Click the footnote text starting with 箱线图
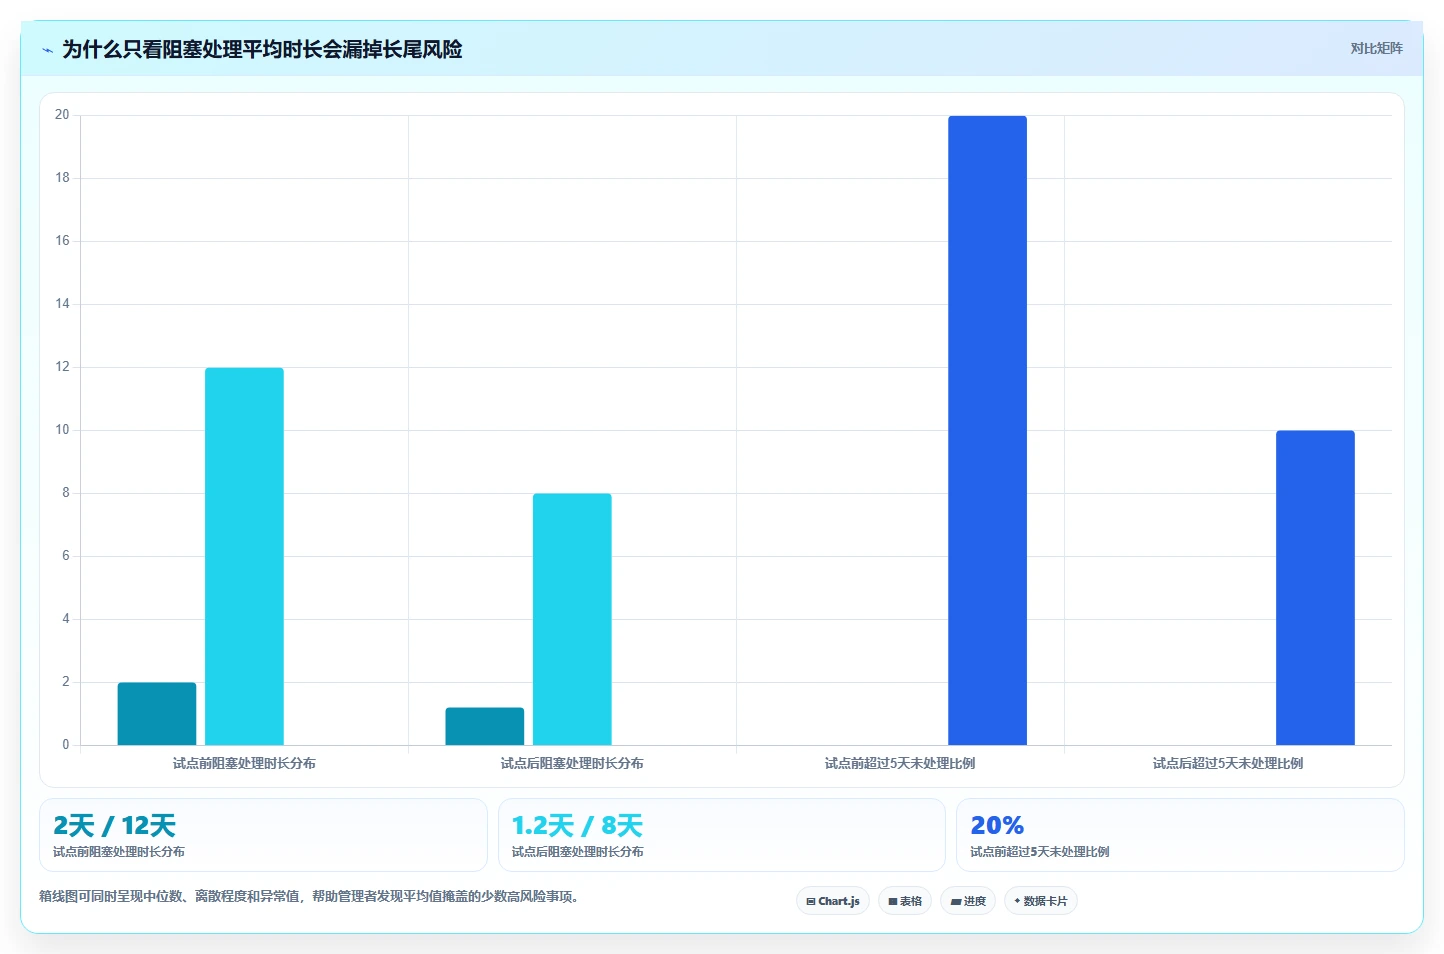Image resolution: width=1444 pixels, height=954 pixels. 309,896
